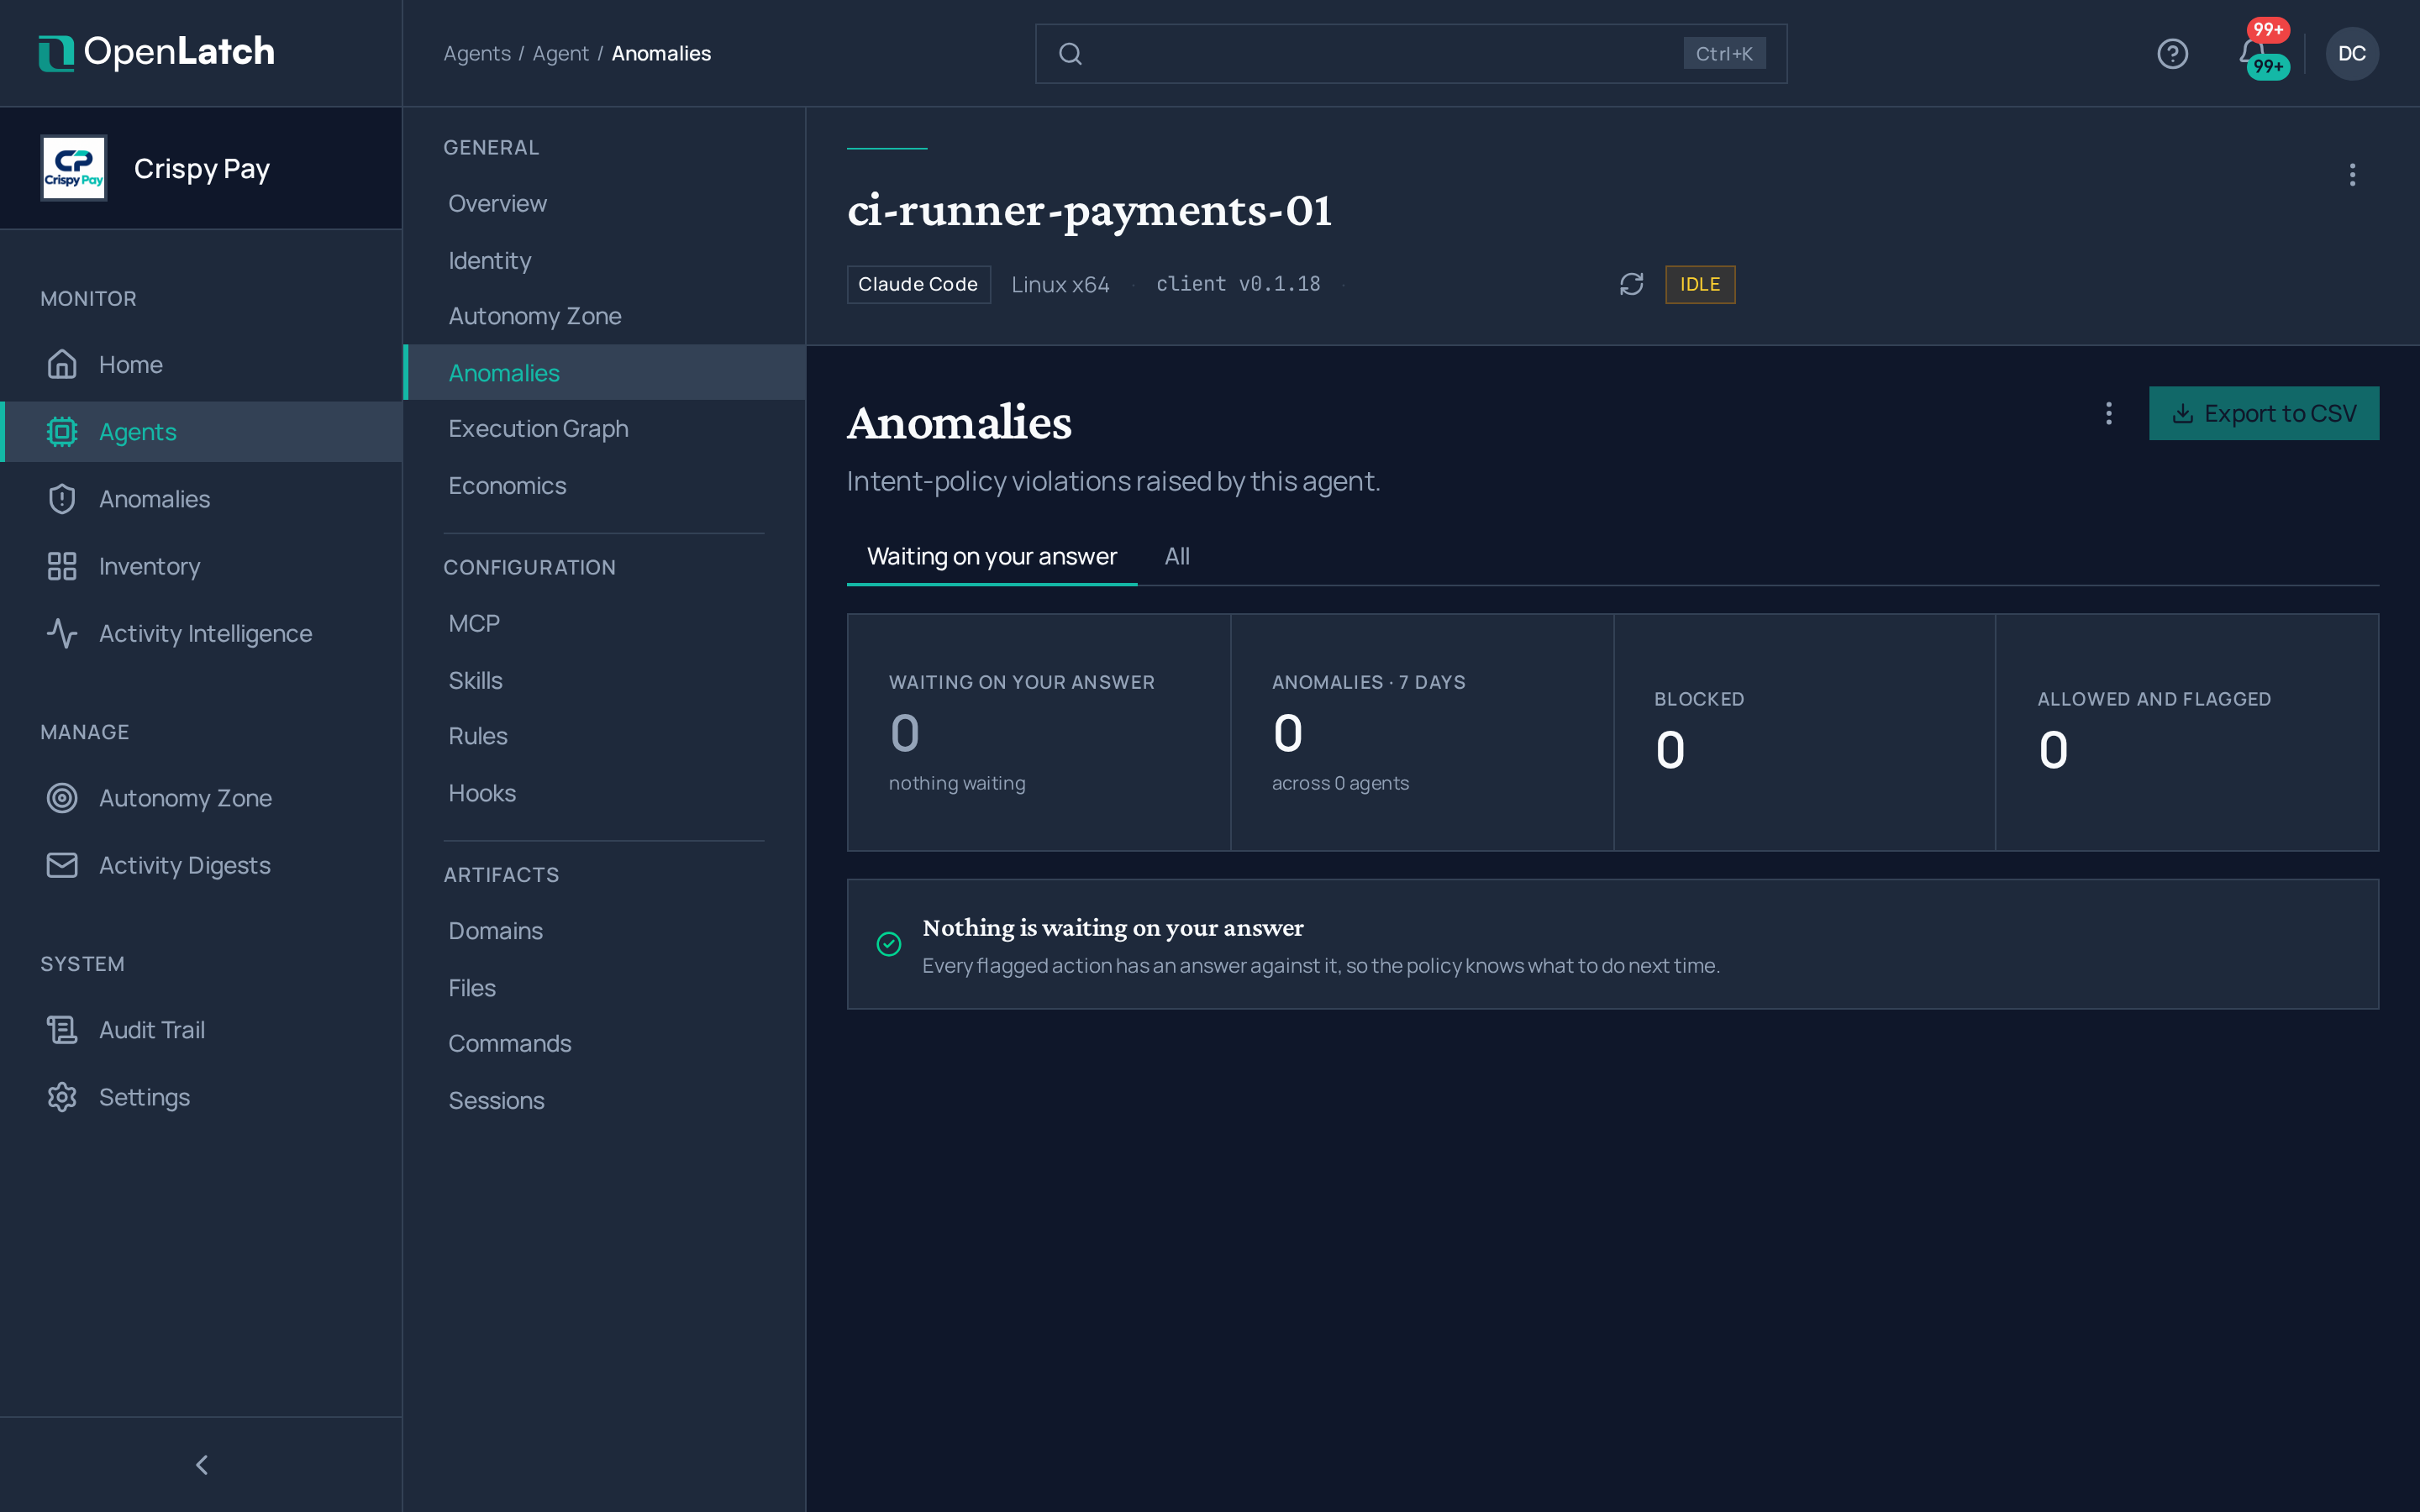Click the OpenLatch logo
Image resolution: width=2420 pixels, height=1512 pixels.
point(156,53)
